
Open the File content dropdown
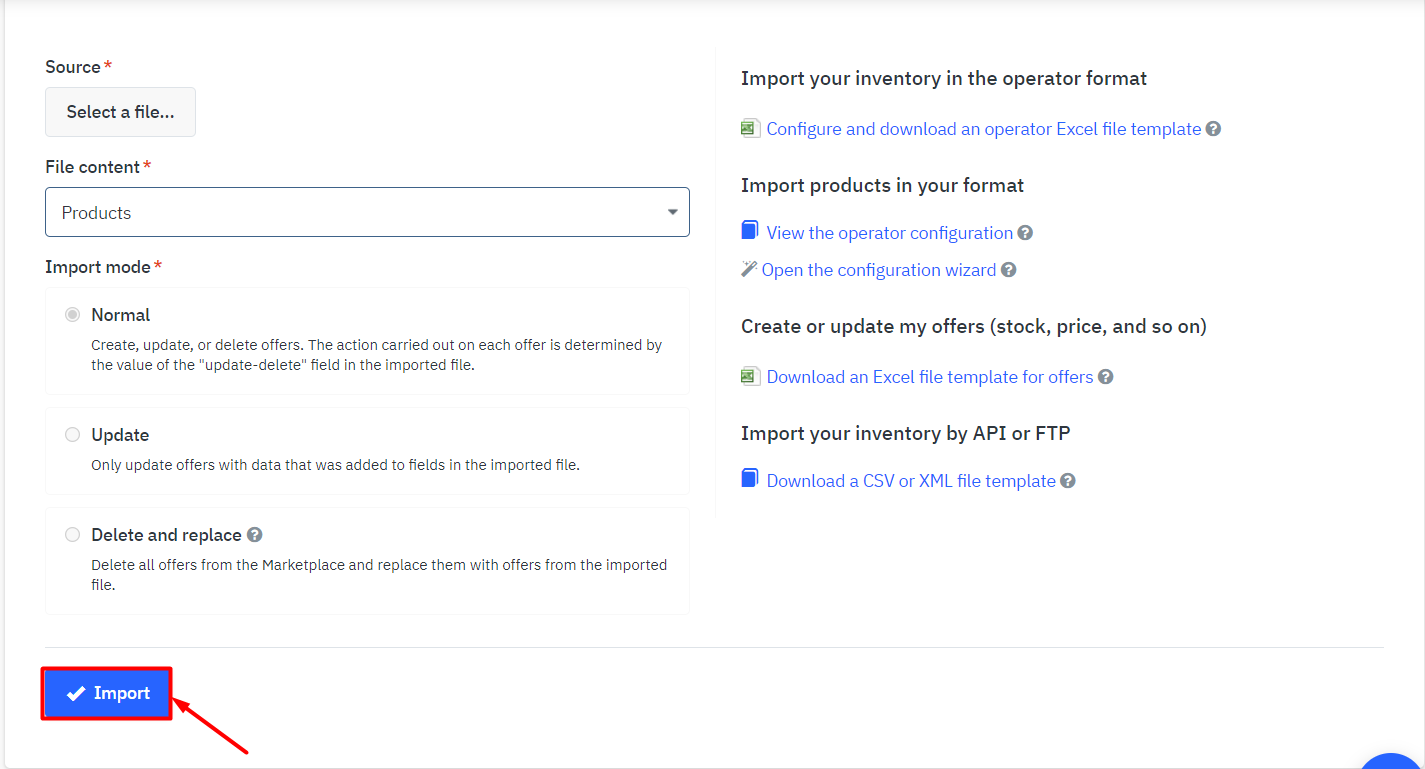[367, 212]
